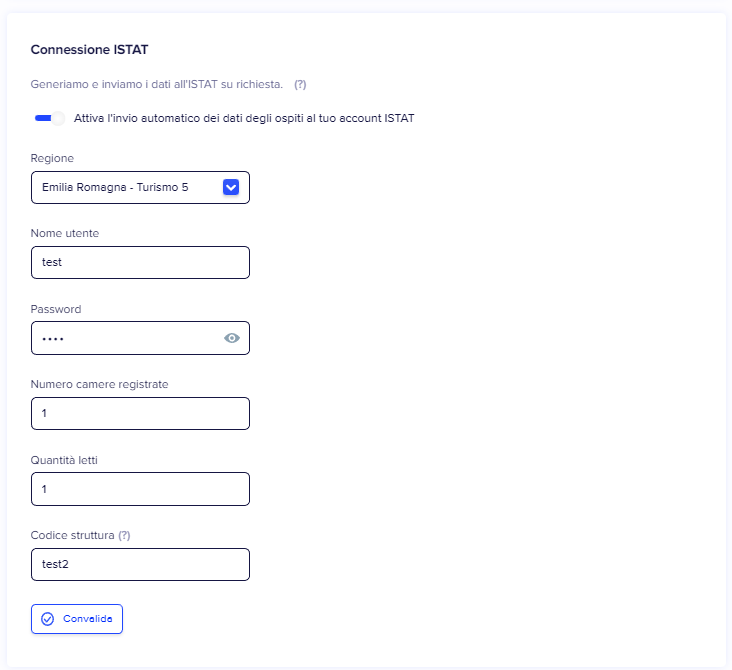Open the Emilia Romagna region combo box

128,187
